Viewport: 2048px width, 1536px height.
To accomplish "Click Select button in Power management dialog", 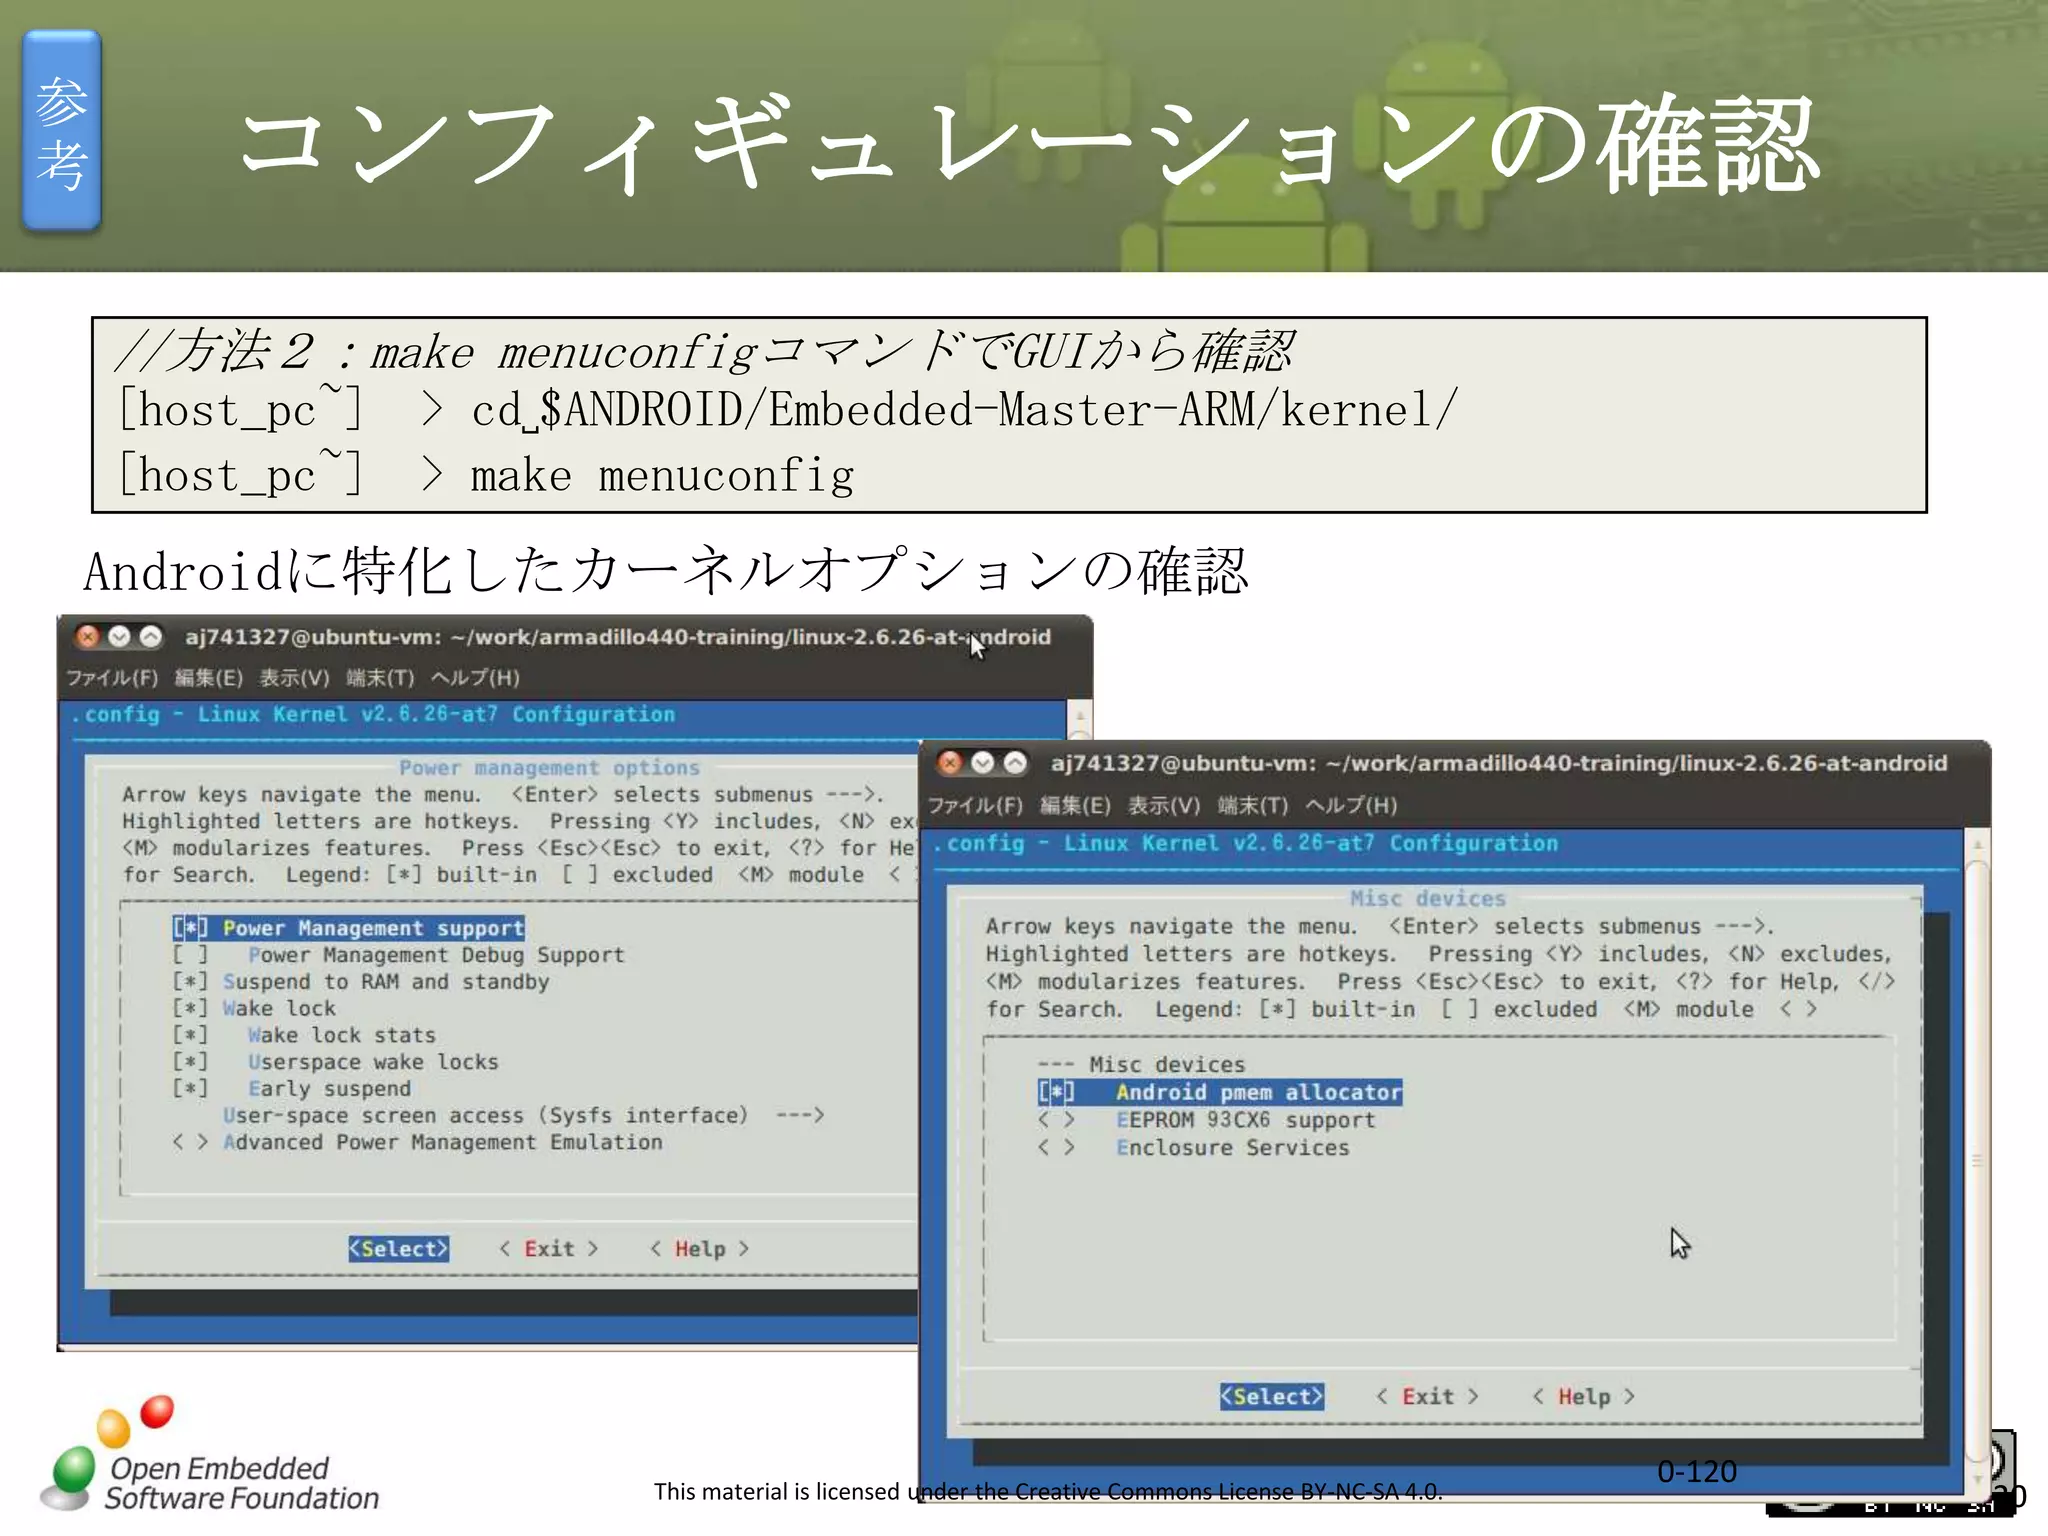I will (x=398, y=1249).
